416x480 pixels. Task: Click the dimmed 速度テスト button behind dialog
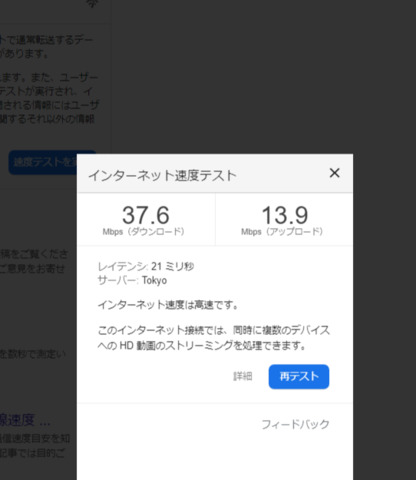coord(43,162)
